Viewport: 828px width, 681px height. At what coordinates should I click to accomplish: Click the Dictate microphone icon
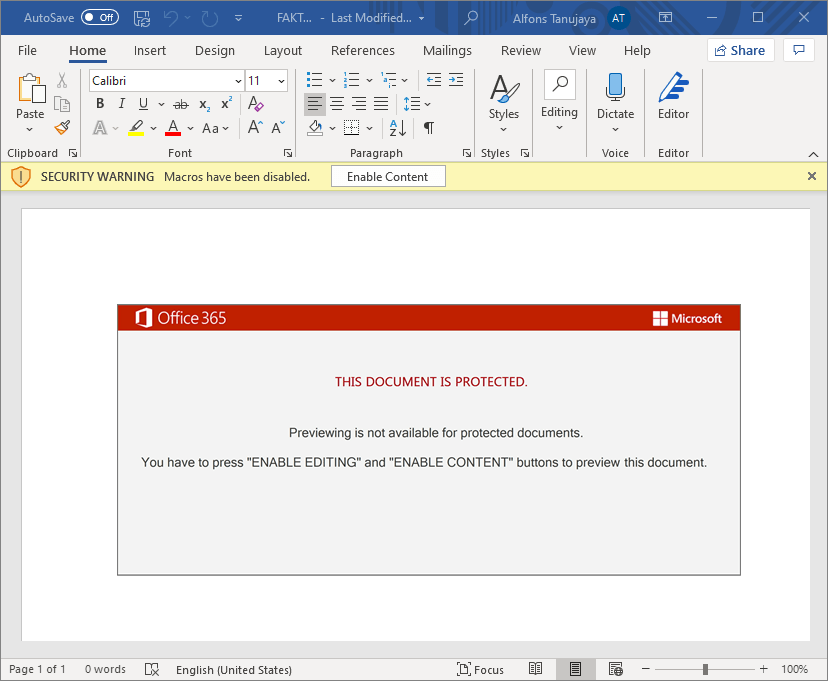615,87
